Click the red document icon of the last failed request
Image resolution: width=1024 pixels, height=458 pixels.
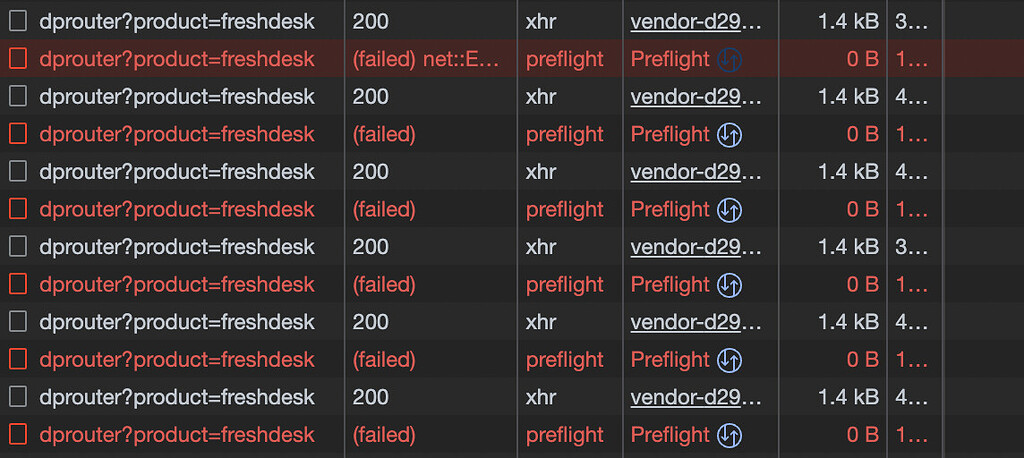point(18,434)
